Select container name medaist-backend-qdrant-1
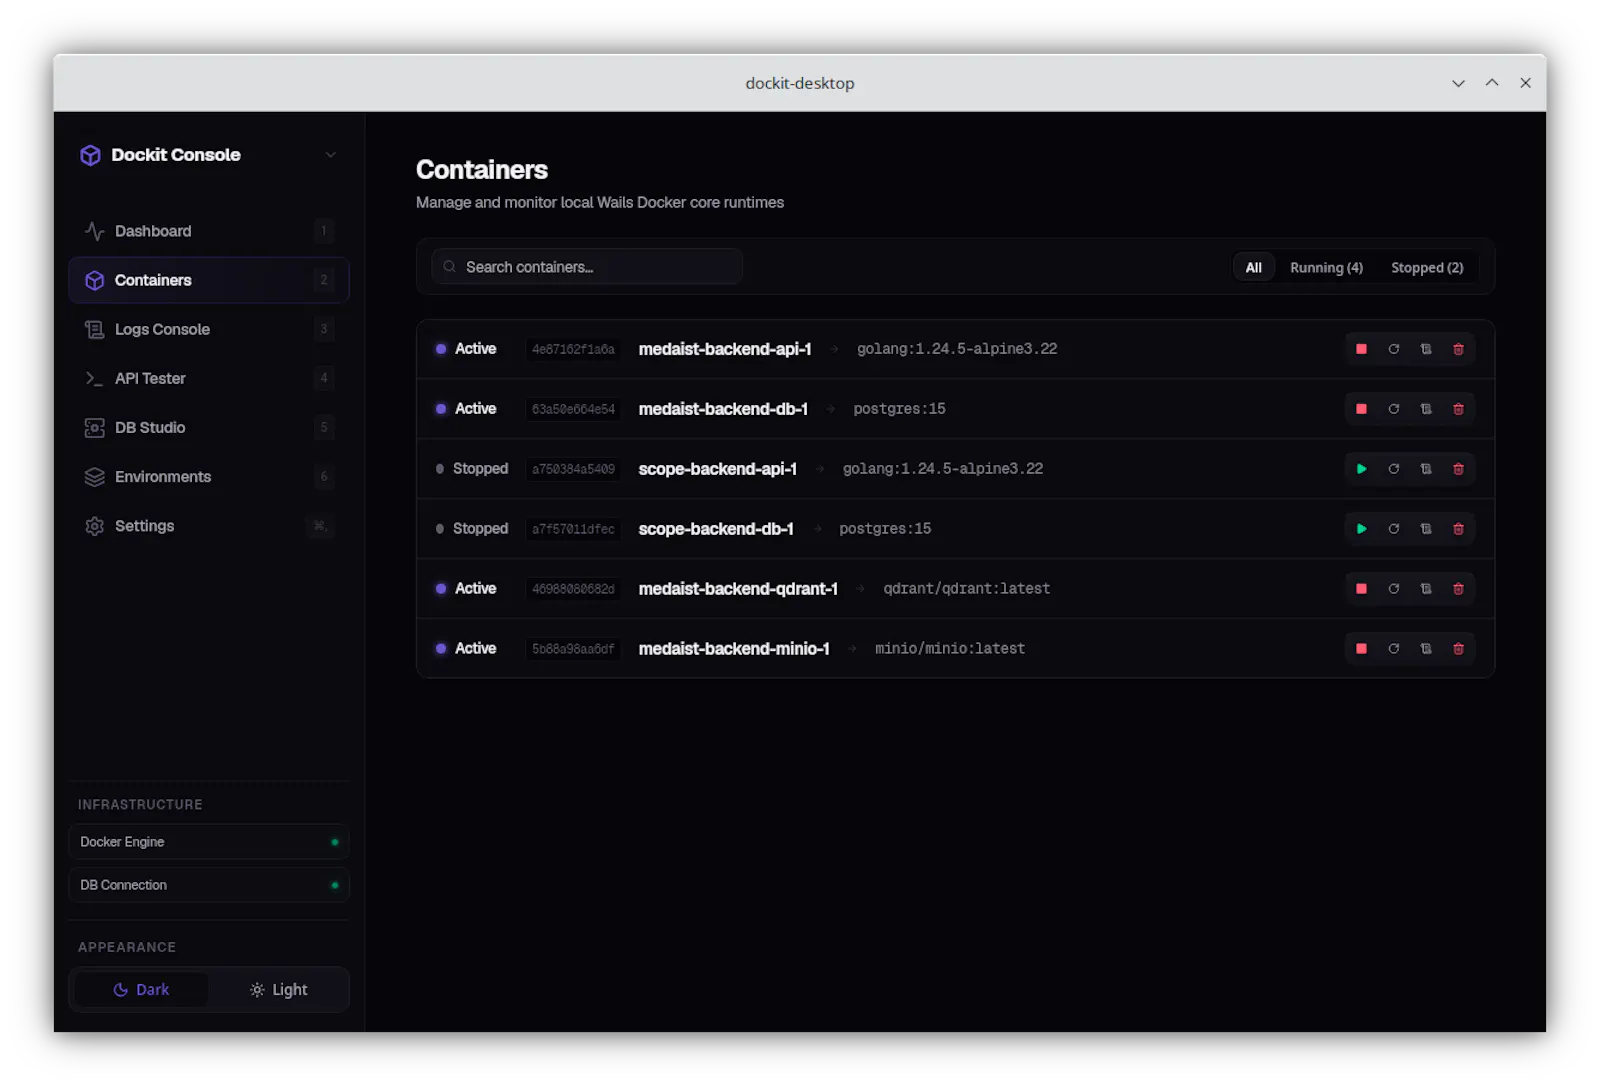The width and height of the screenshot is (1600, 1086). 738,589
